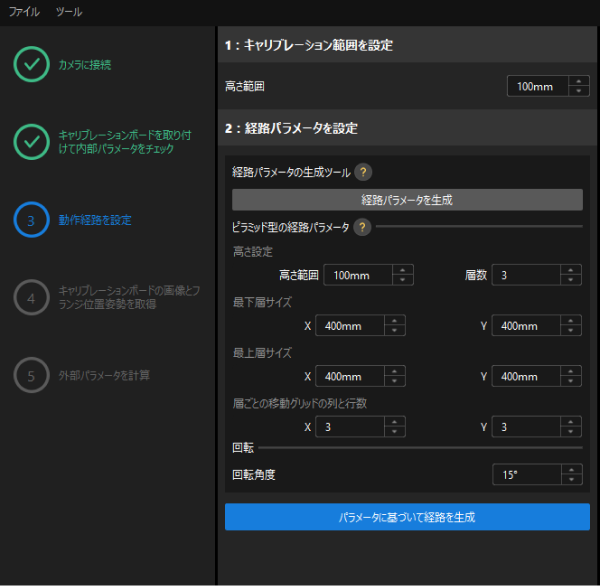Viewport: 600px width, 586px height.
Task: Open the ファイル menu
Action: click(x=25, y=12)
